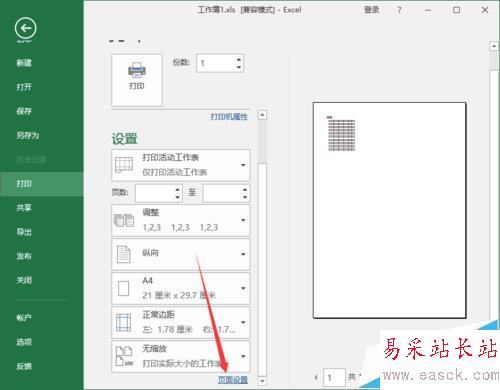The height and width of the screenshot is (390, 500).
Task: Click the collated pages icon
Action: [x=124, y=220]
